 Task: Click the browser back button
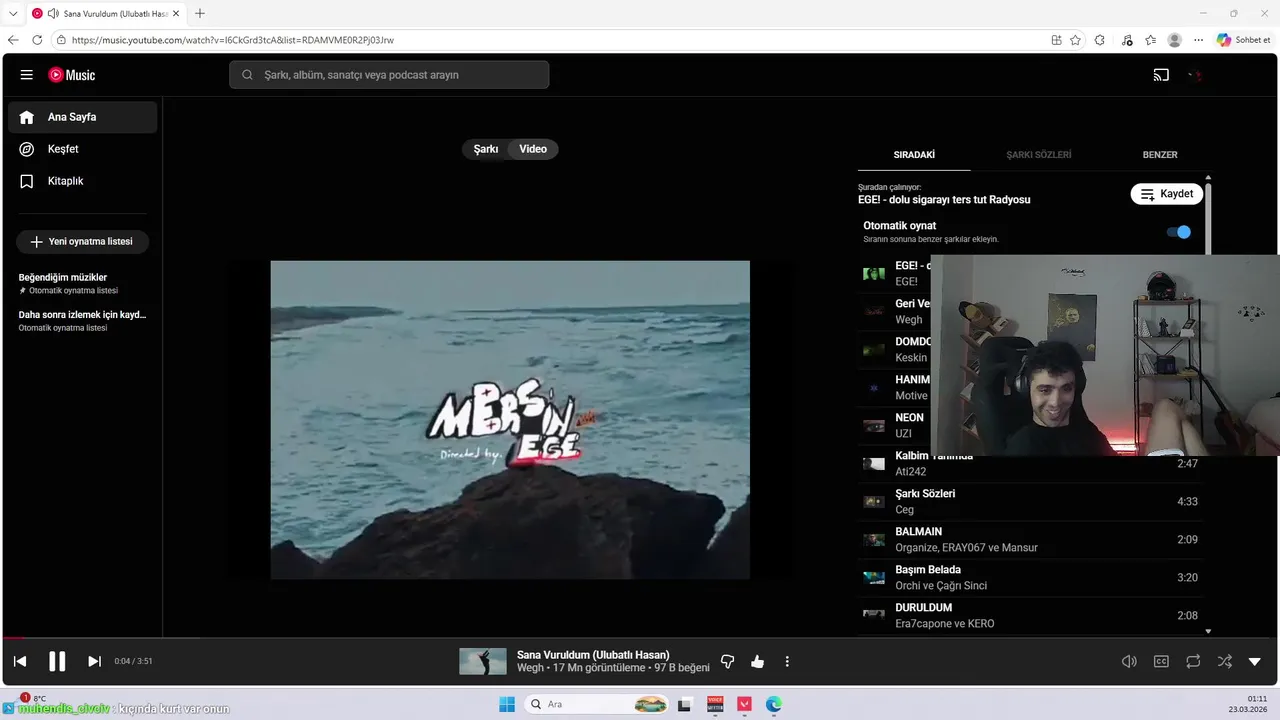13,40
